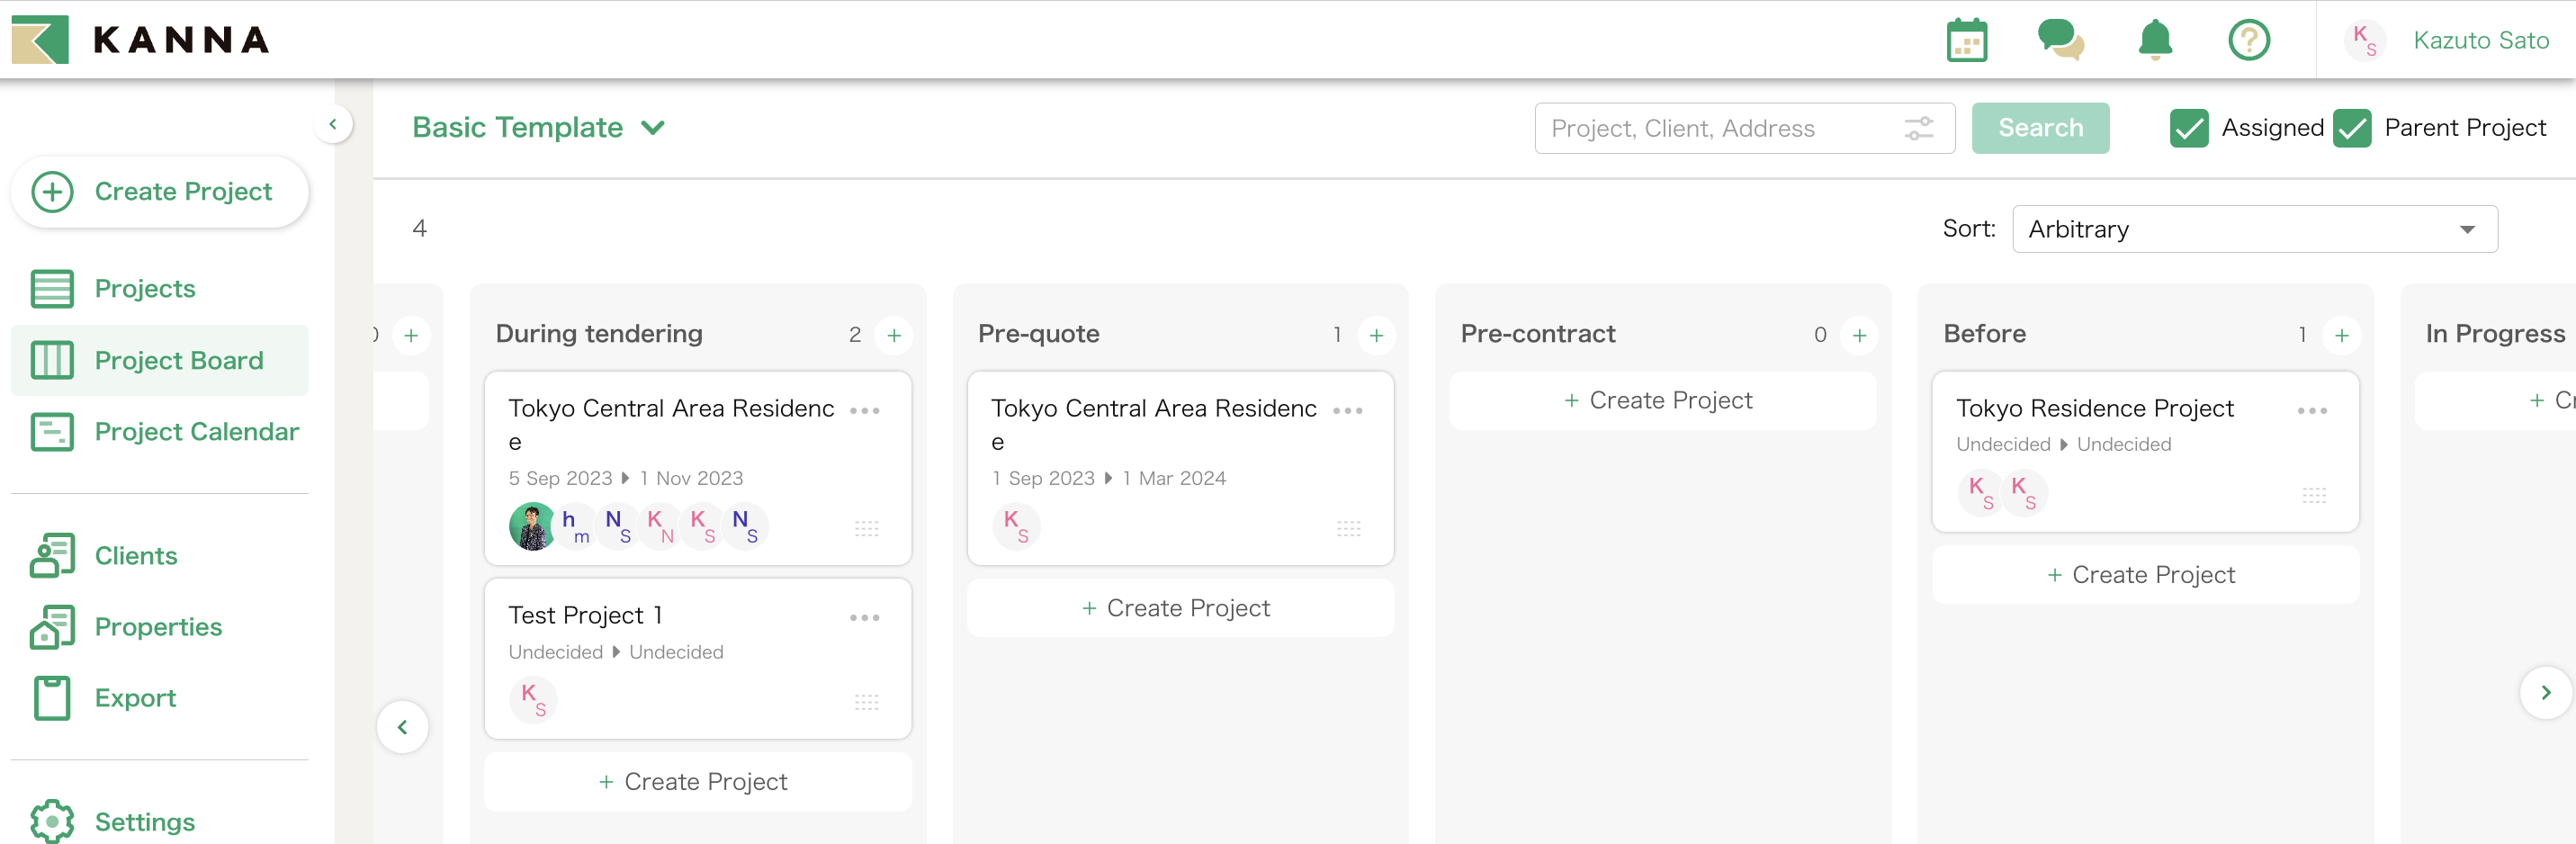Open three-dot menu on Tokyo Residence Project
This screenshot has width=2576, height=844.
tap(2311, 411)
